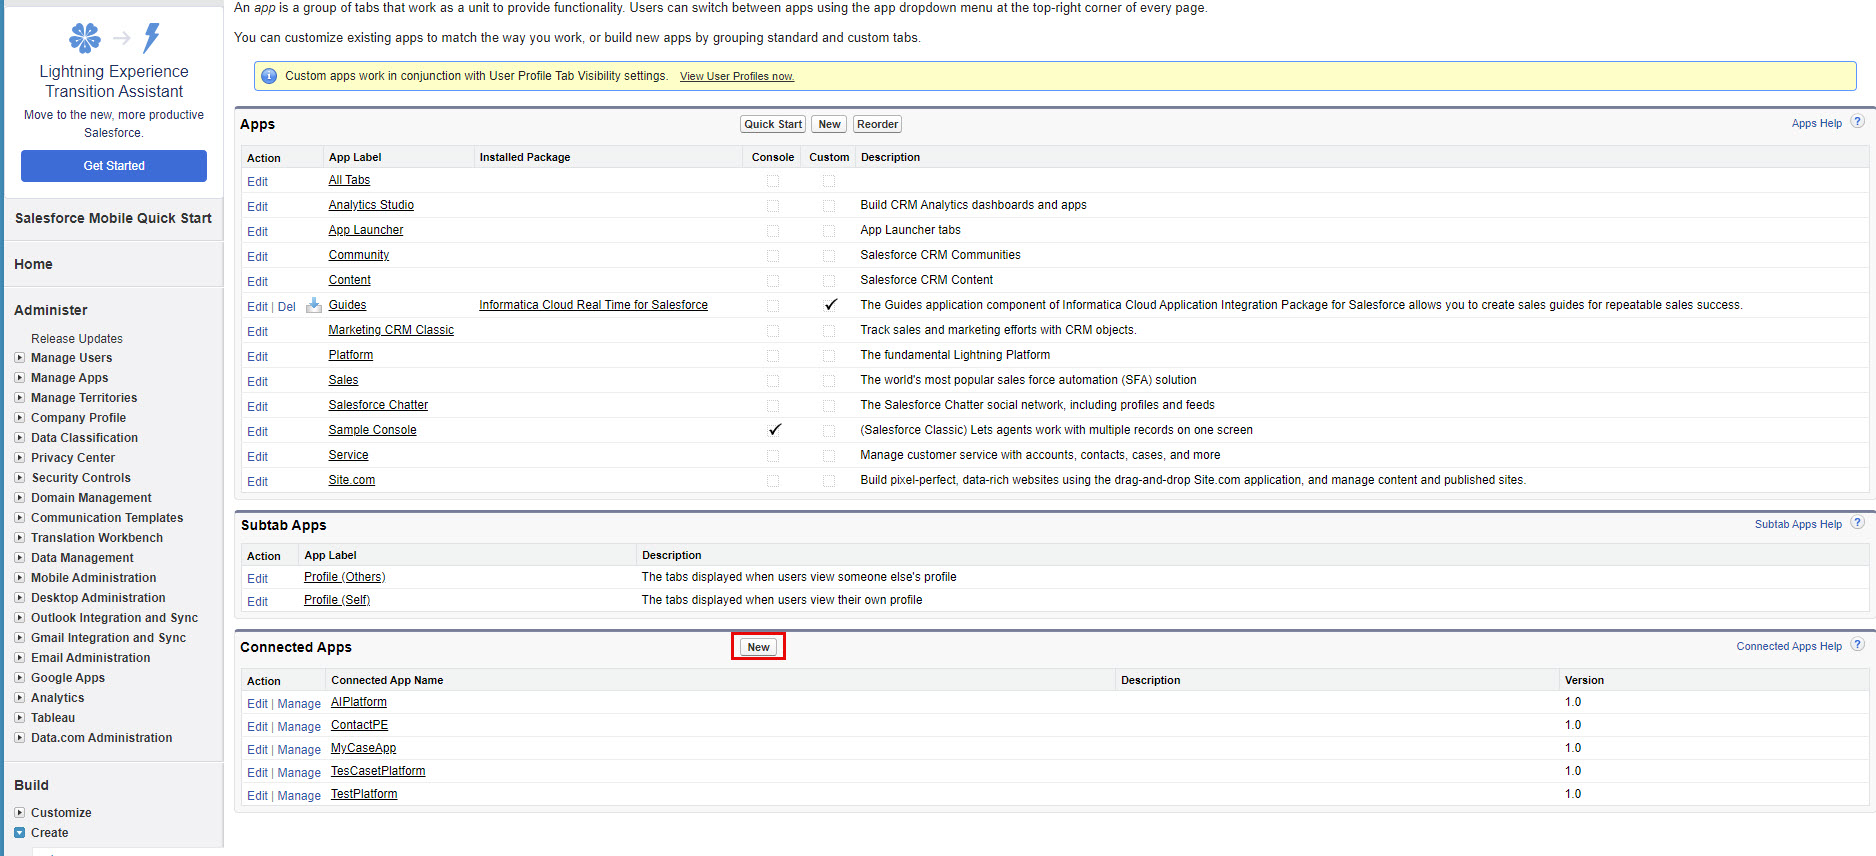Open Informatica Cloud Real Time for Salesforce link

[x=593, y=305]
